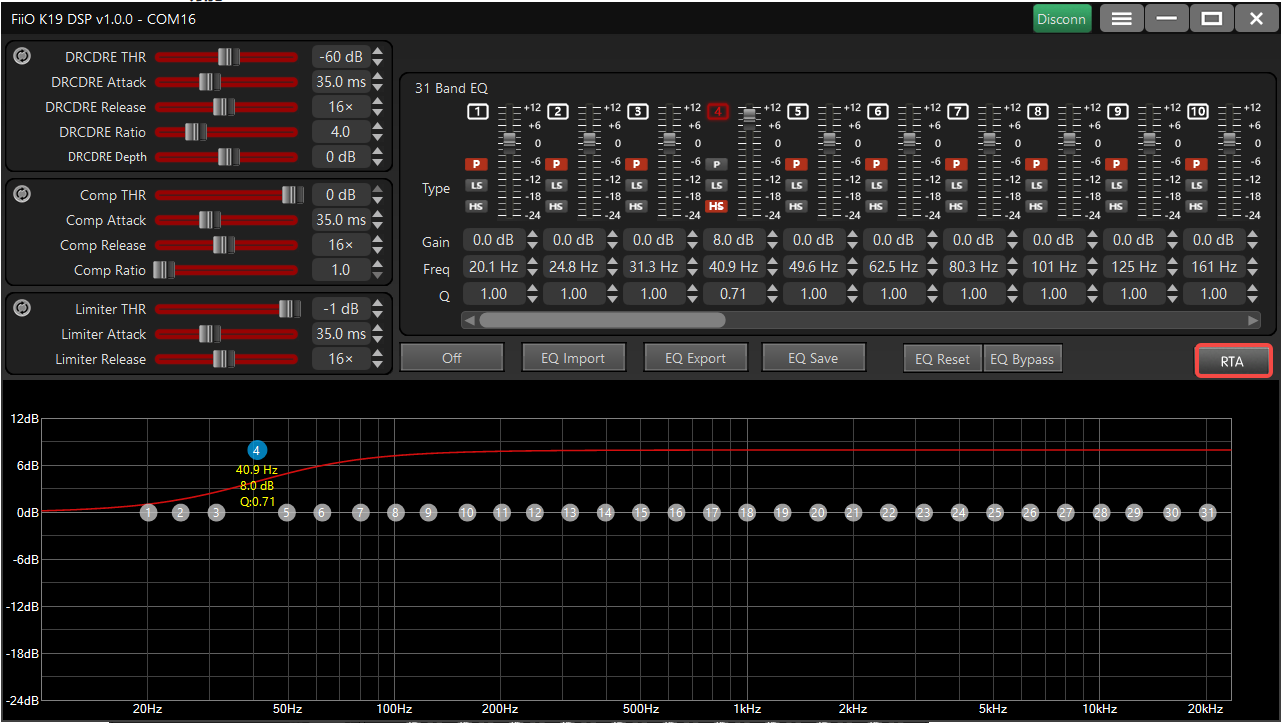Decrease Comp THR with down arrow

pos(377,201)
